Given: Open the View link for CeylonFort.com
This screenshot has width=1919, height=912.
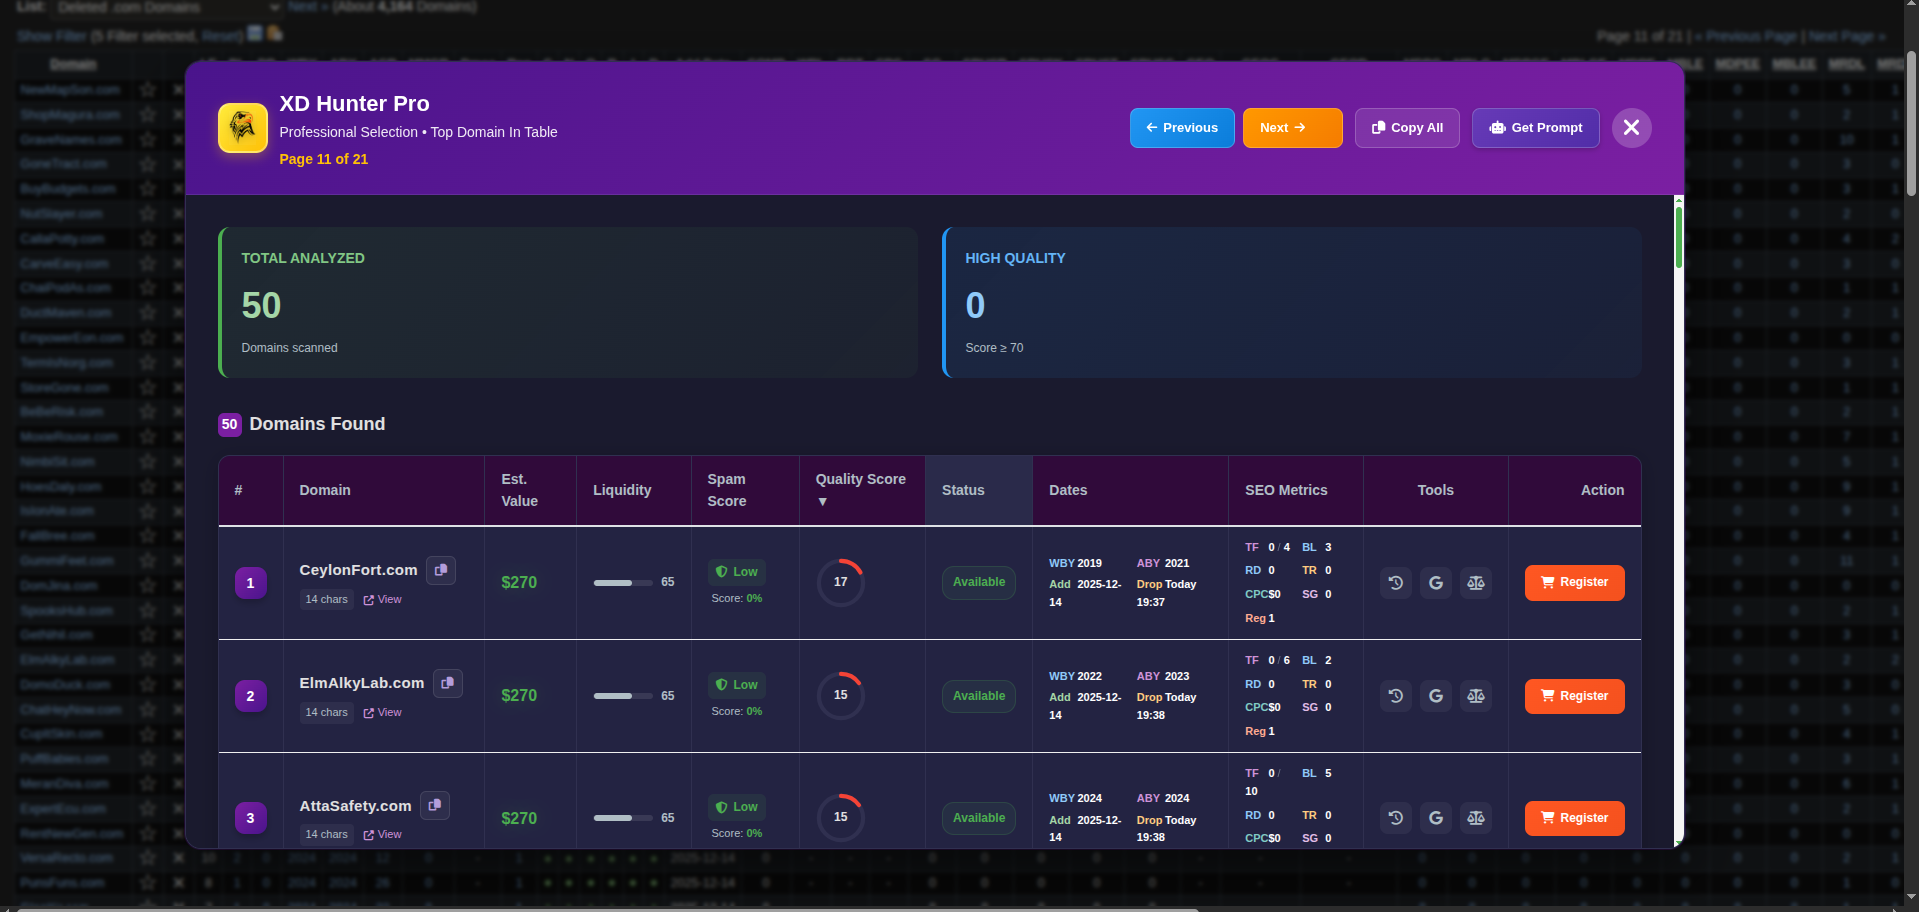Looking at the screenshot, I should pos(382,598).
